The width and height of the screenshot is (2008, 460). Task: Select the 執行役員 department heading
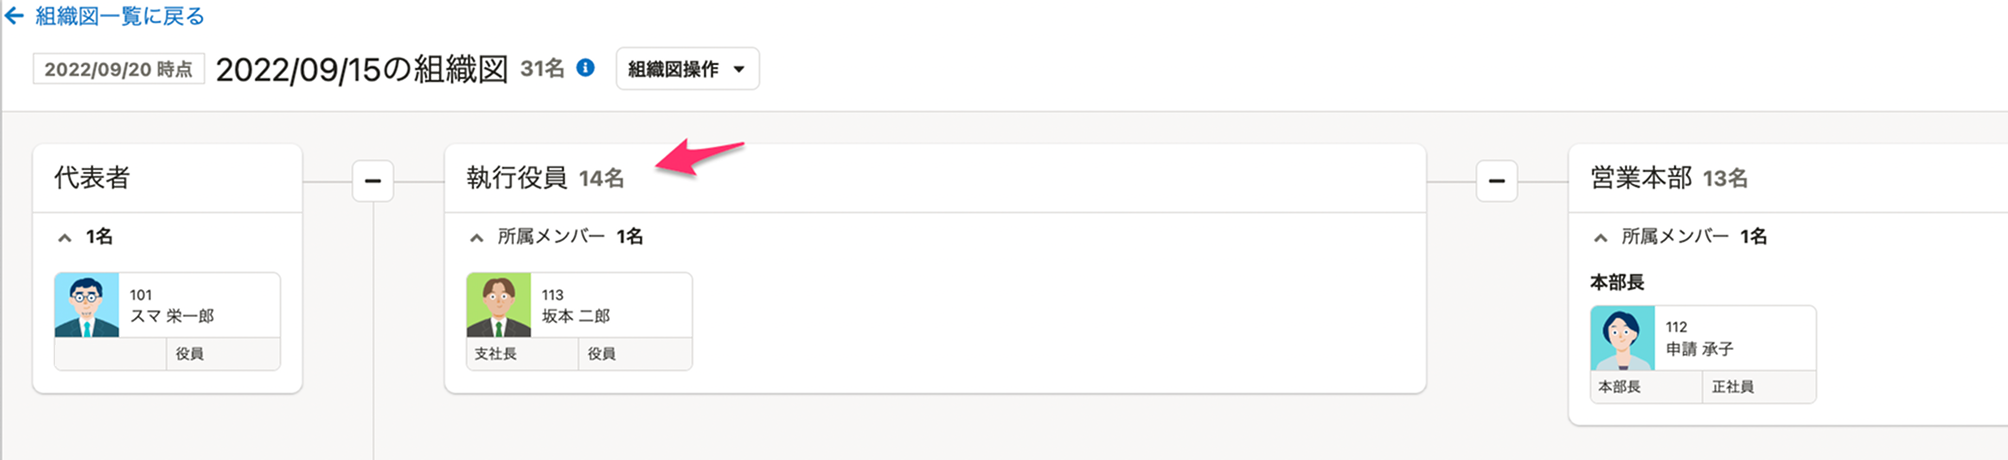tap(516, 178)
